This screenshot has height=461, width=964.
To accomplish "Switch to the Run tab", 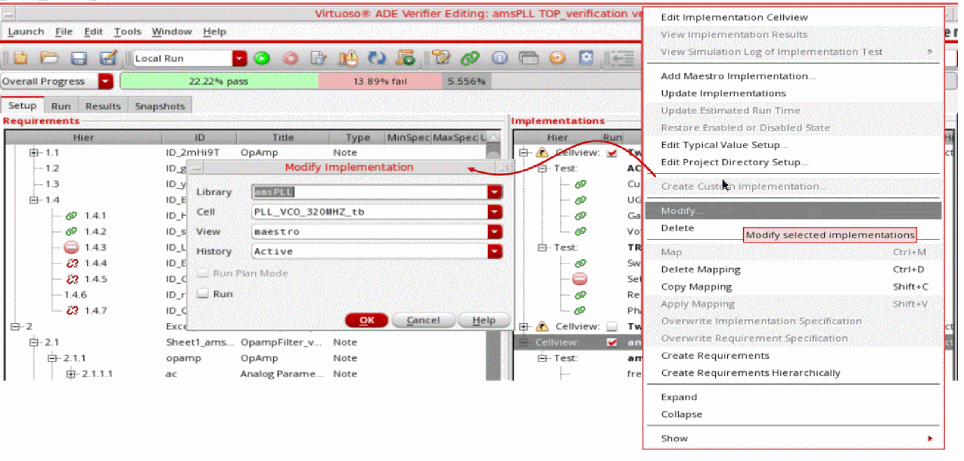I will [x=61, y=106].
